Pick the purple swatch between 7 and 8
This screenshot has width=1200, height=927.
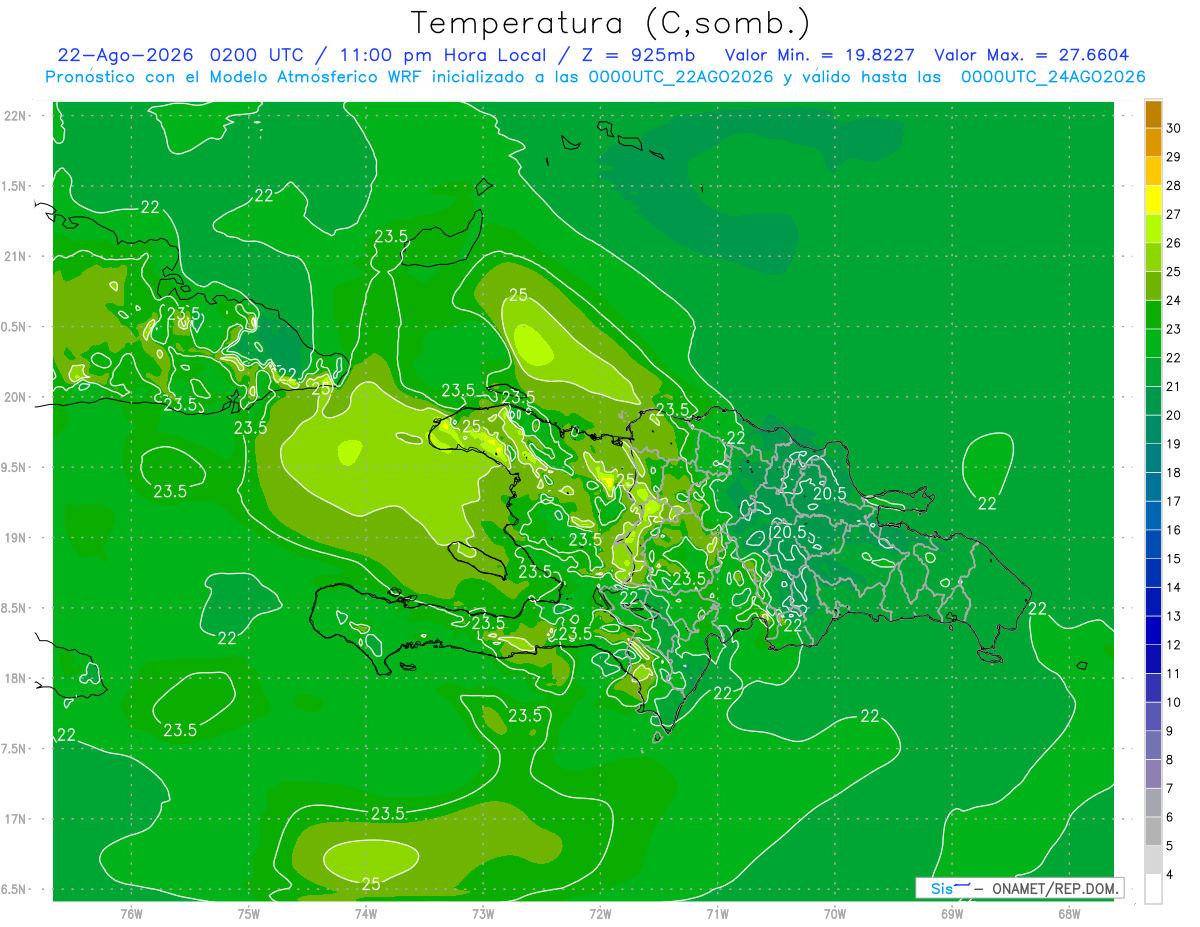tap(1153, 774)
